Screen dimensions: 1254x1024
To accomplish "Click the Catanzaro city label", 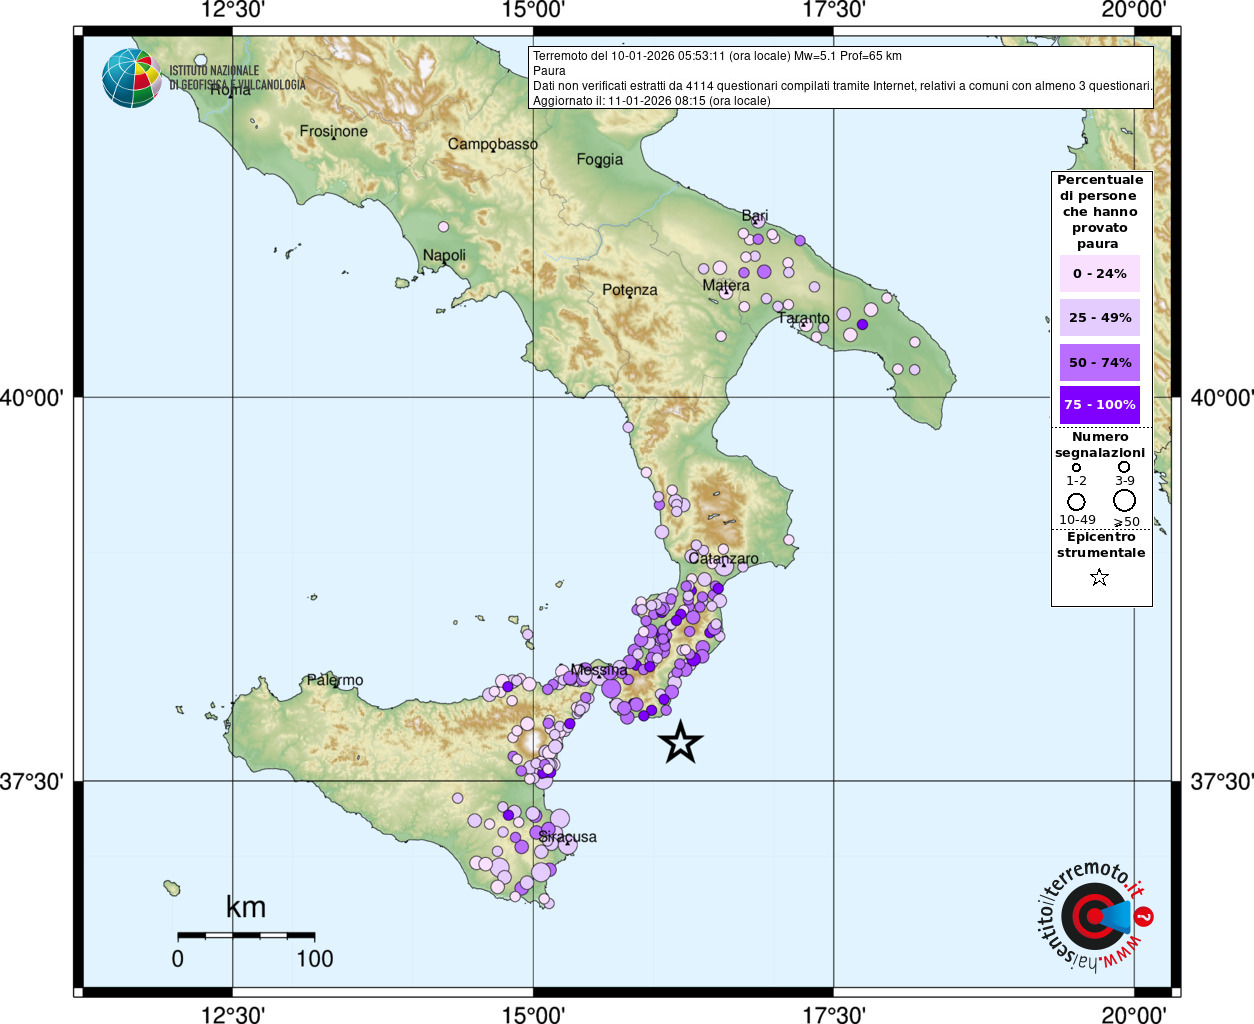I will pyautogui.click(x=723, y=559).
